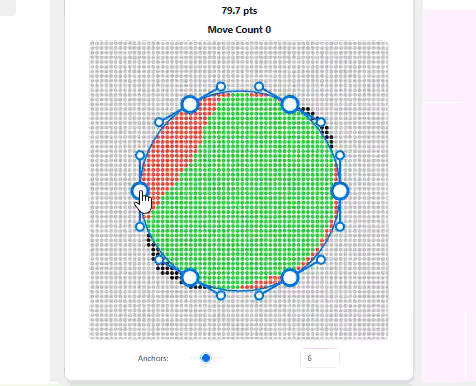The image size is (476, 386).
Task: Select the lower-right large anchor point
Action: [x=290, y=277]
